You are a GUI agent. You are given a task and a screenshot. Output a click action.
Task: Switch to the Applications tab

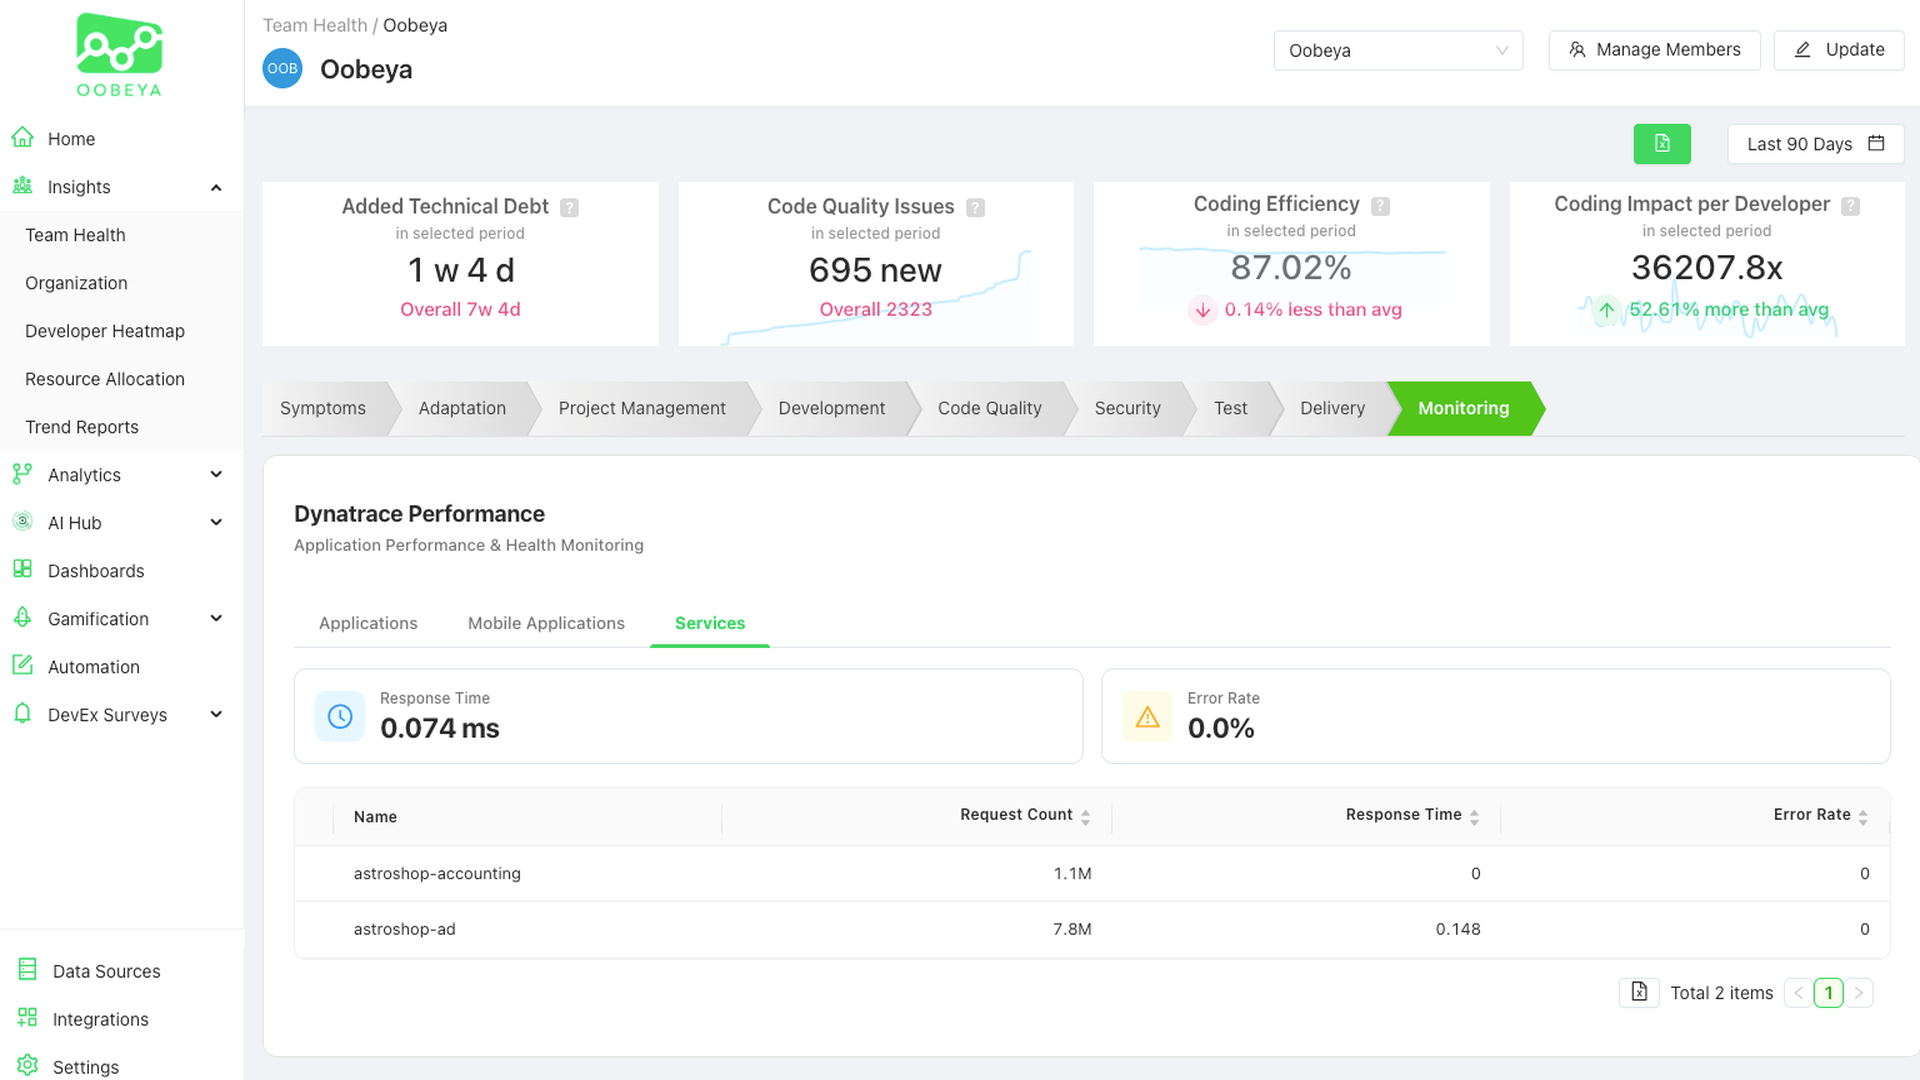click(x=368, y=623)
